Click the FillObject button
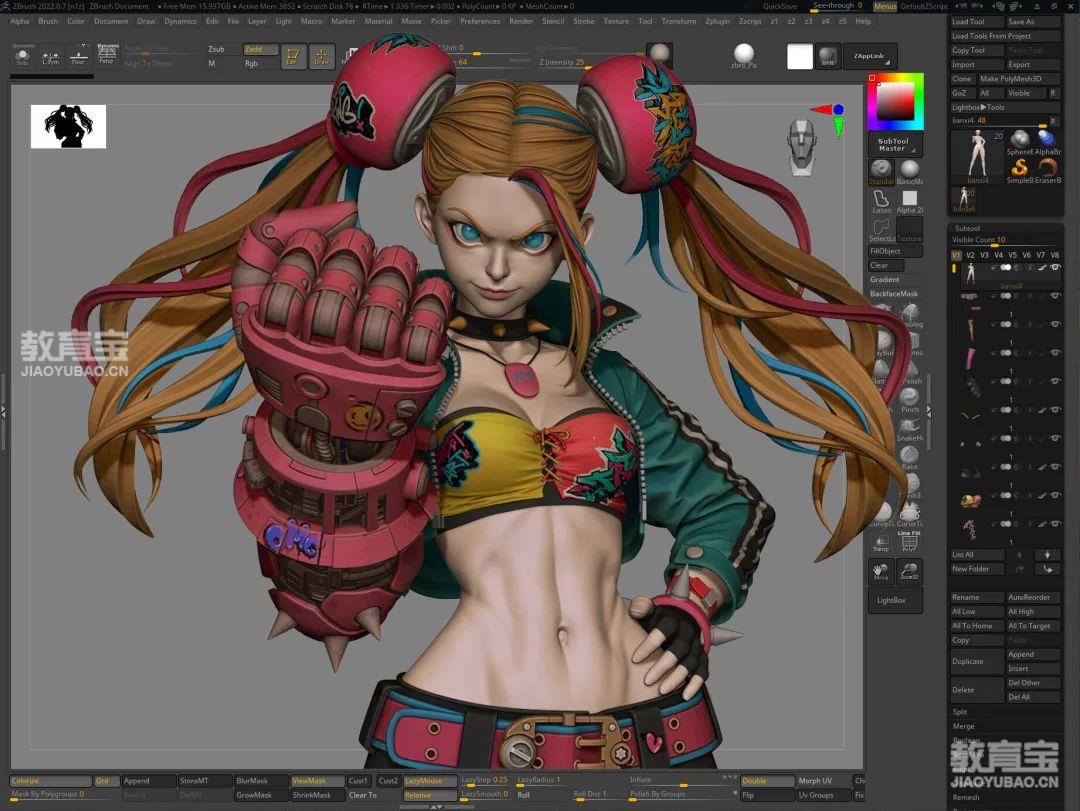 895,251
